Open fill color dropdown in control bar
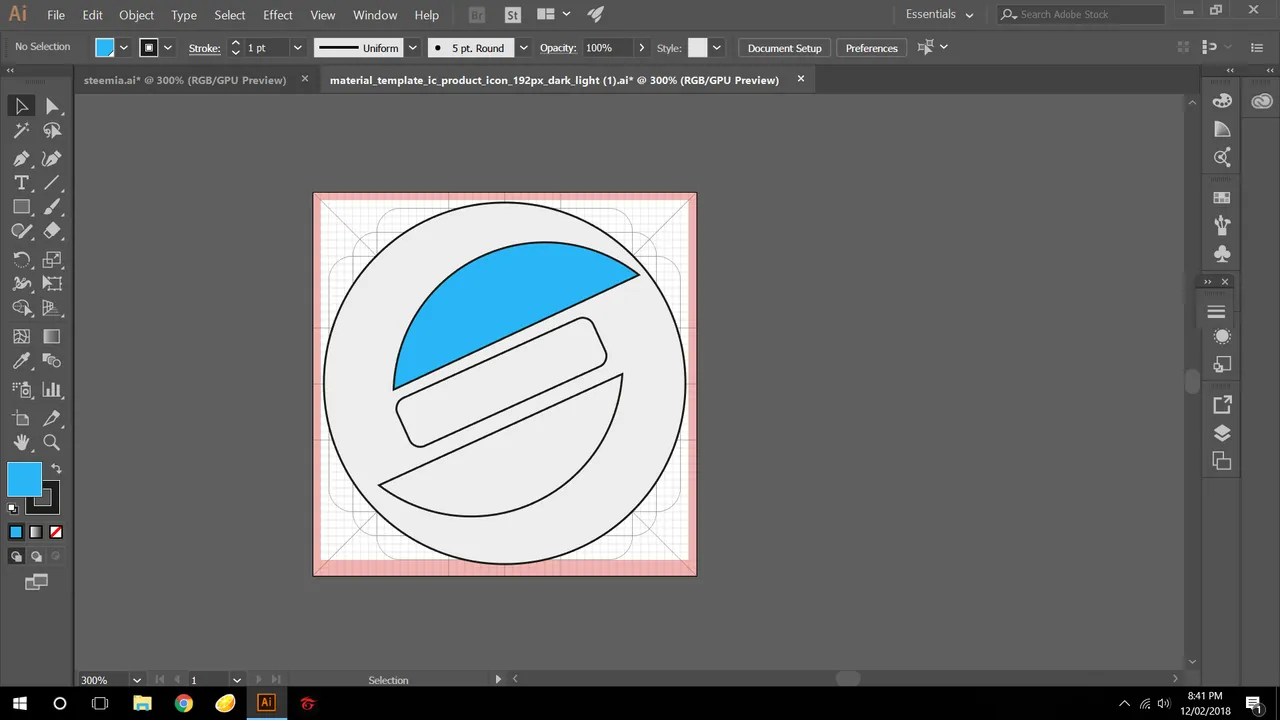The width and height of the screenshot is (1280, 720). point(124,48)
